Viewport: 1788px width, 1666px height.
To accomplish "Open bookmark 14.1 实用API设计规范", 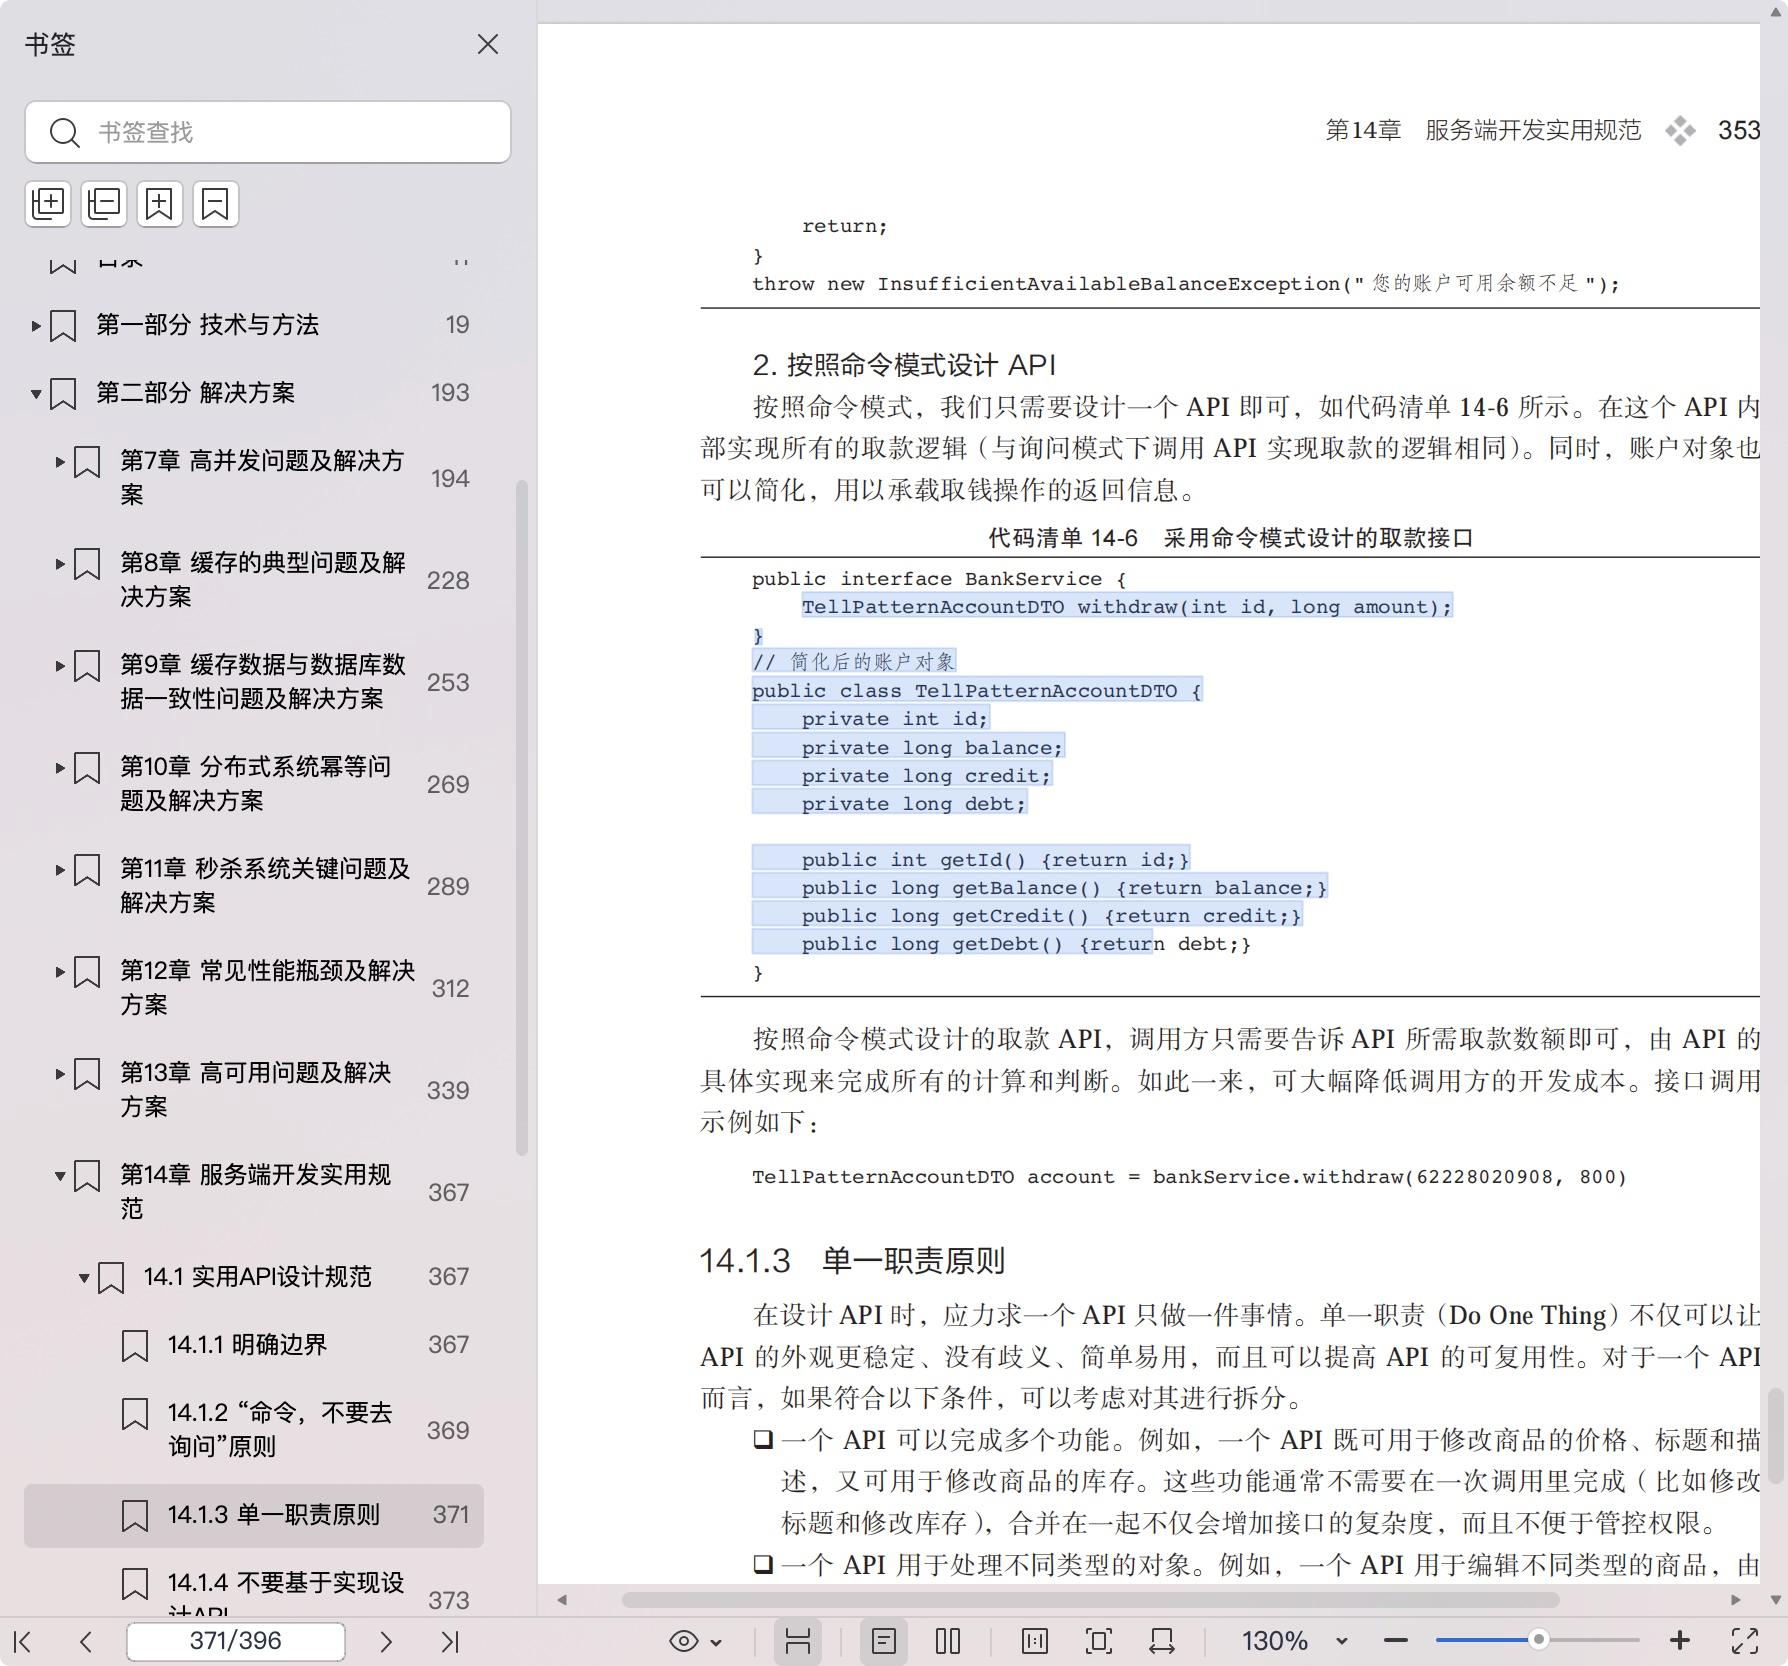I will pos(257,1277).
